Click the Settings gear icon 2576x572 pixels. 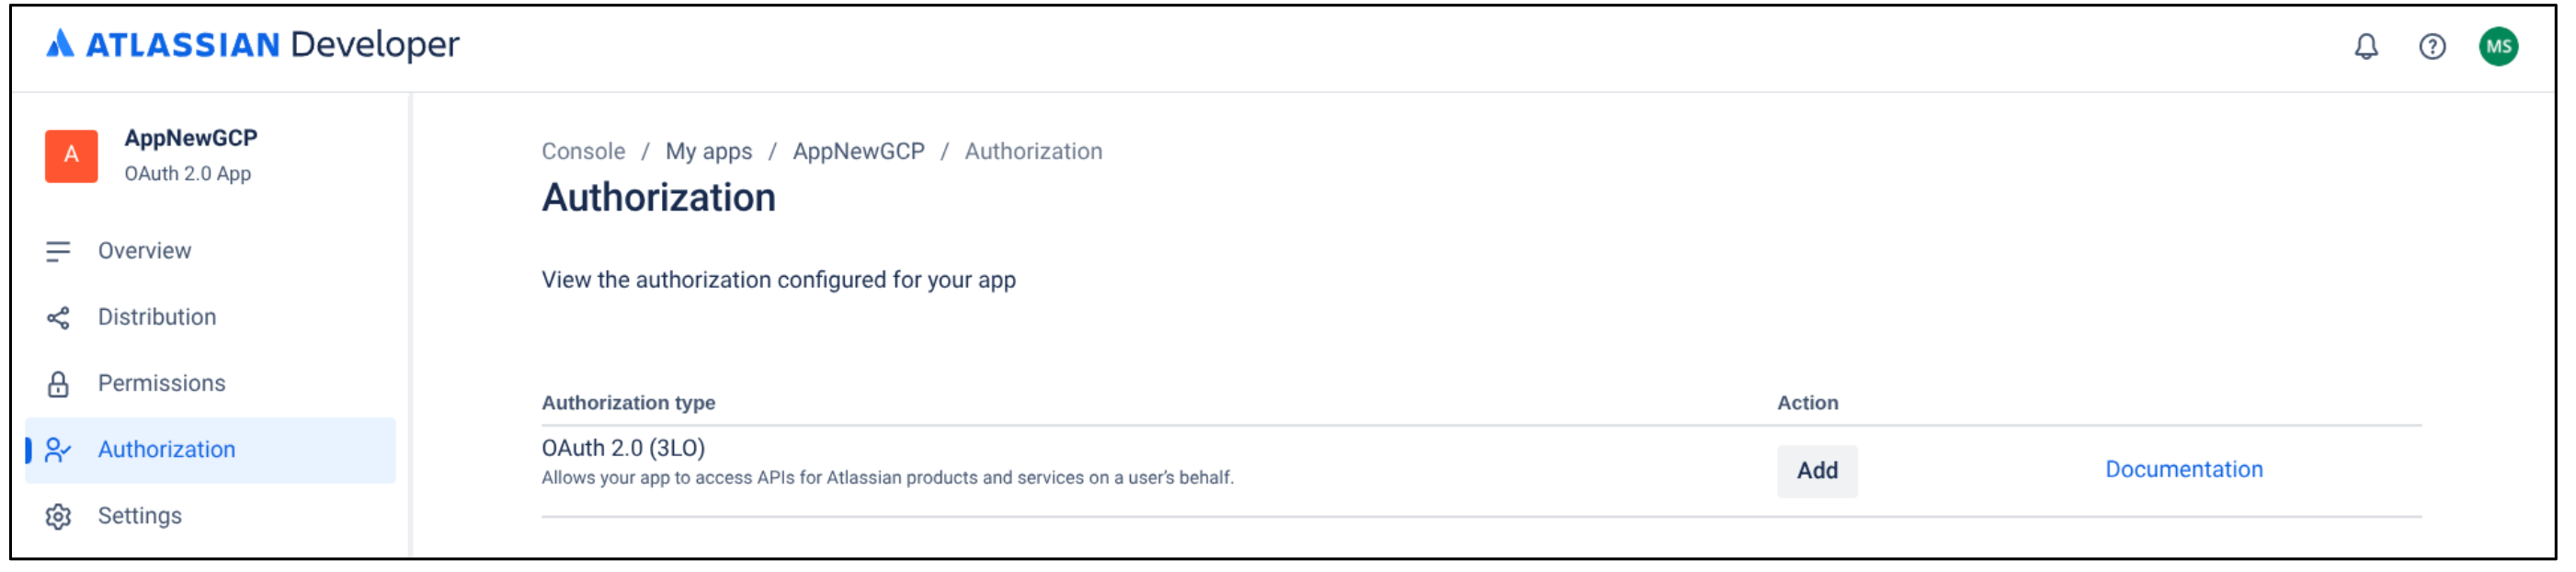(x=58, y=515)
